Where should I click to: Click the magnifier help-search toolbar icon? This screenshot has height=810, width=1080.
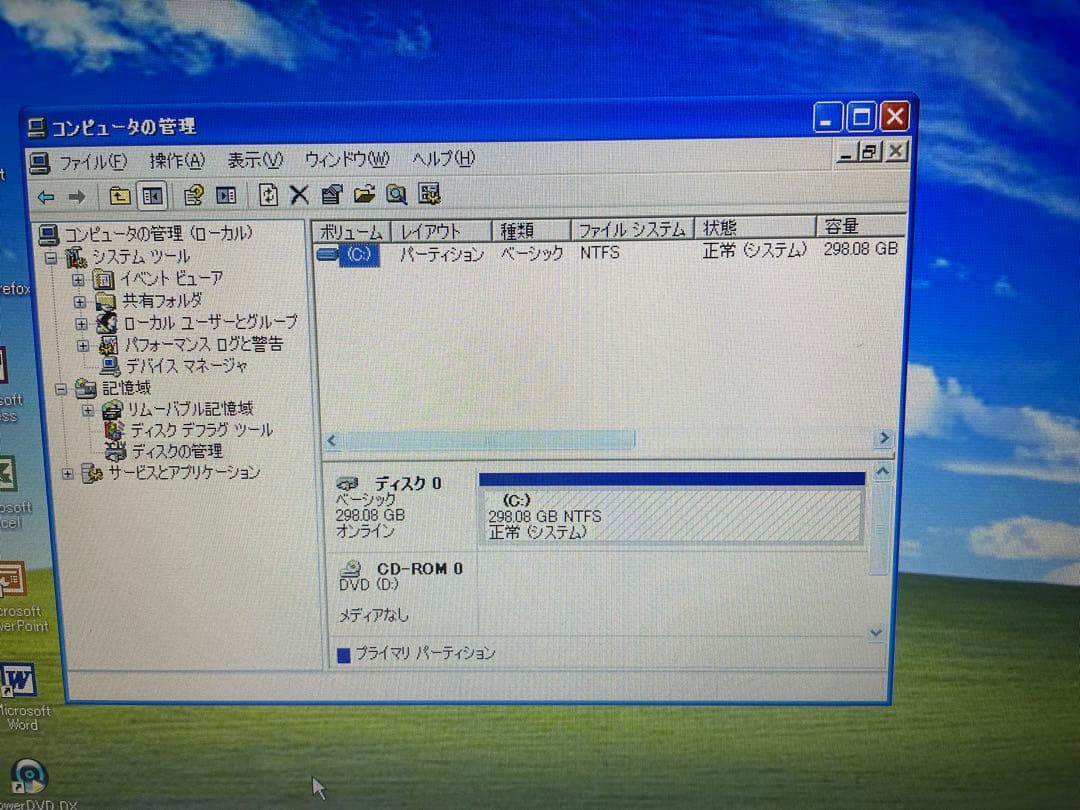[398, 194]
